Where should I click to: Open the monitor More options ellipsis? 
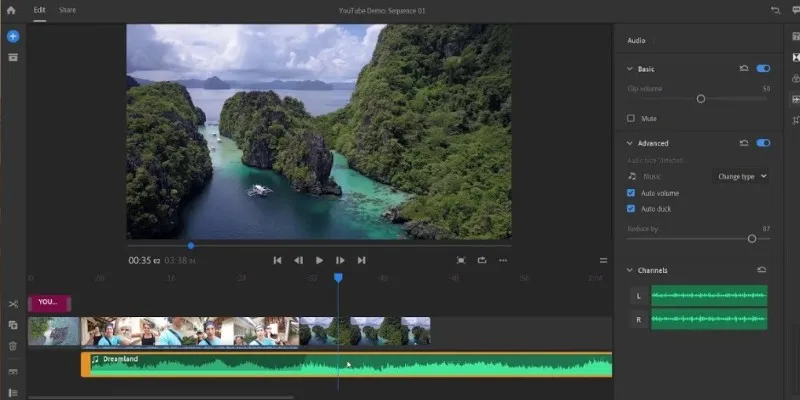[503, 260]
